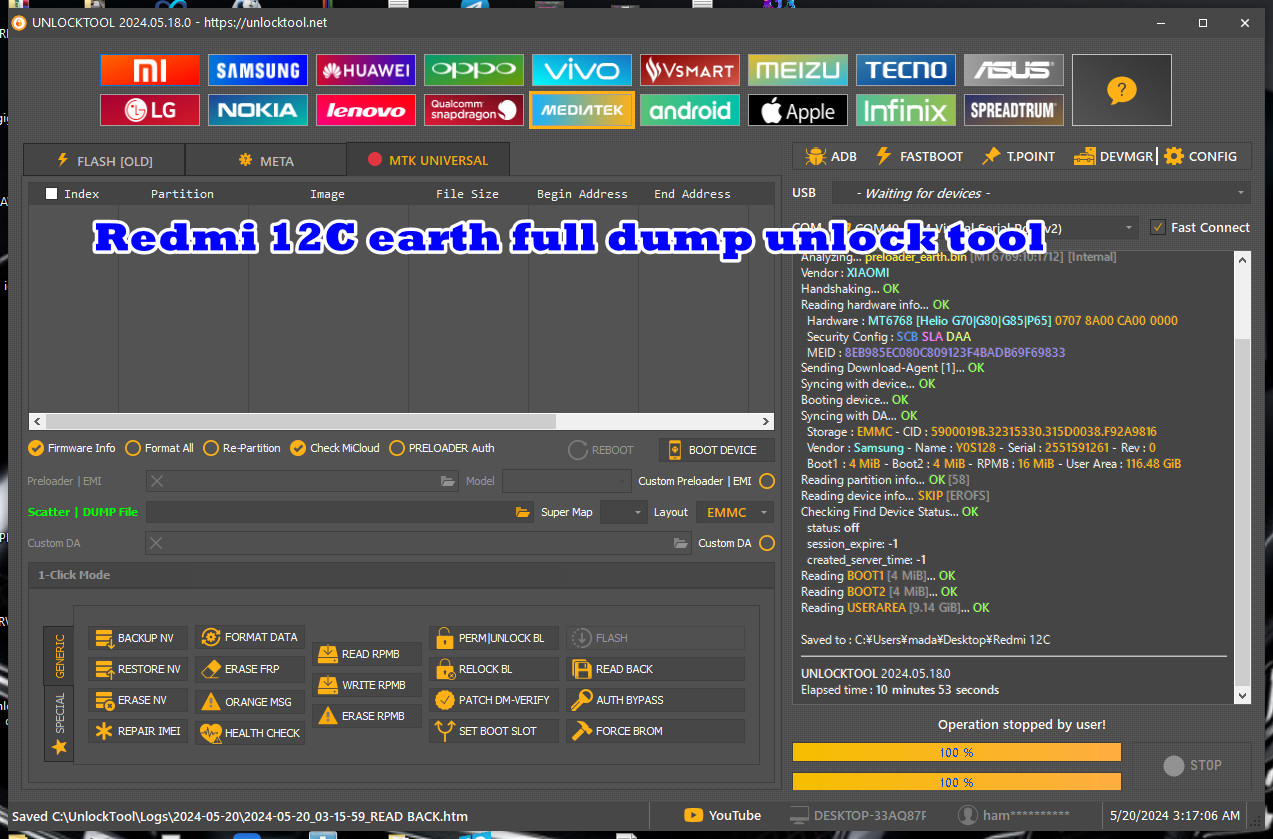This screenshot has height=839, width=1273.
Task: Open the Super Map dropdown
Action: 624,512
